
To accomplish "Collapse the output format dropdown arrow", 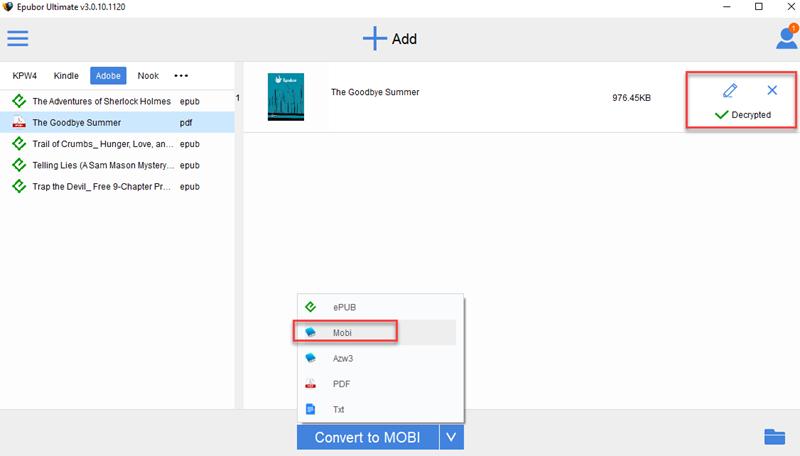I will (x=452, y=437).
